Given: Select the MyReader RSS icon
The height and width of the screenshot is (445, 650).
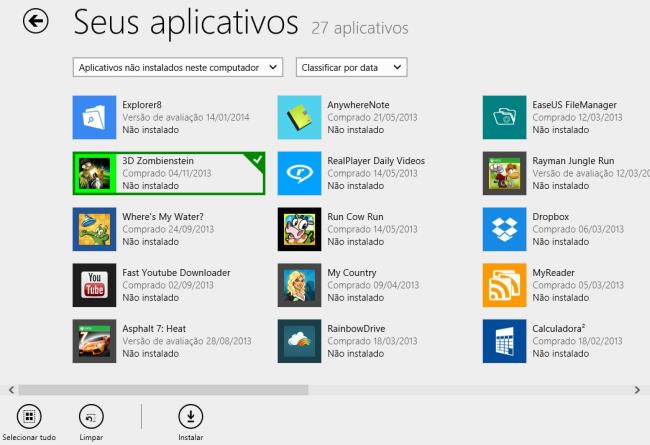Looking at the screenshot, I should [504, 285].
